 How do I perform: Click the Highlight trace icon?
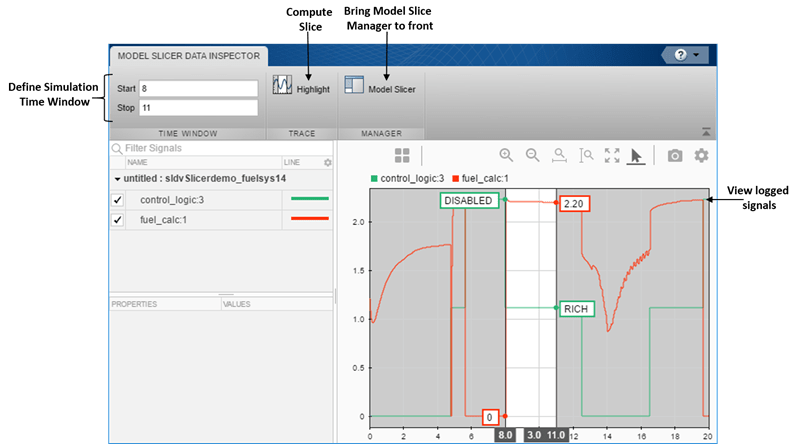click(x=282, y=85)
